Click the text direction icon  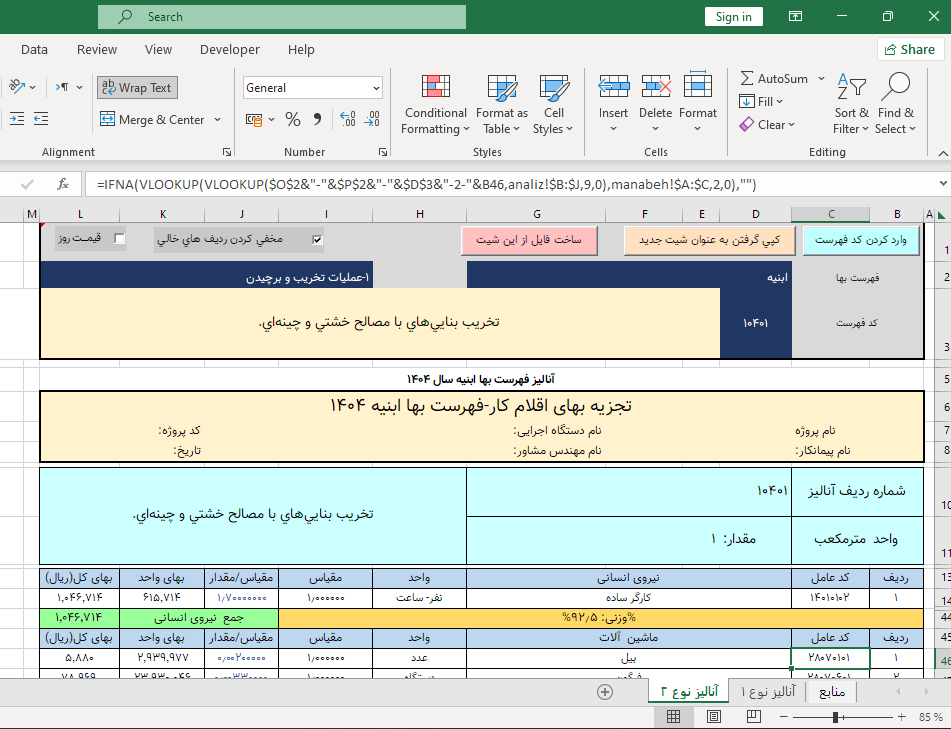click(62, 87)
